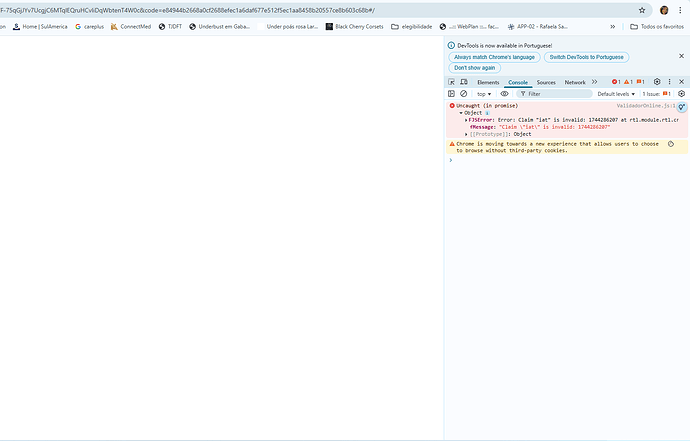Show the console sidebar
This screenshot has height=441, width=690.
click(x=451, y=94)
